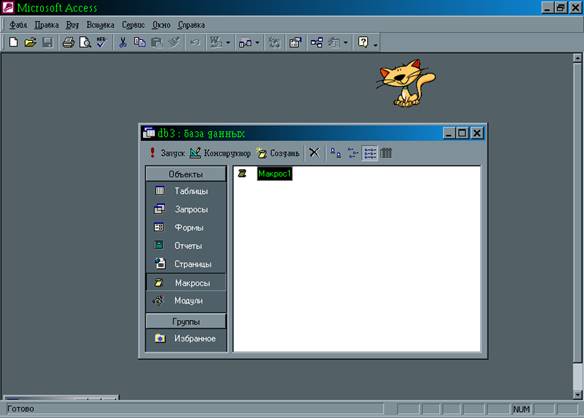The height and width of the screenshot is (418, 584).
Task: Click the Cut scissors icon
Action: pos(123,42)
